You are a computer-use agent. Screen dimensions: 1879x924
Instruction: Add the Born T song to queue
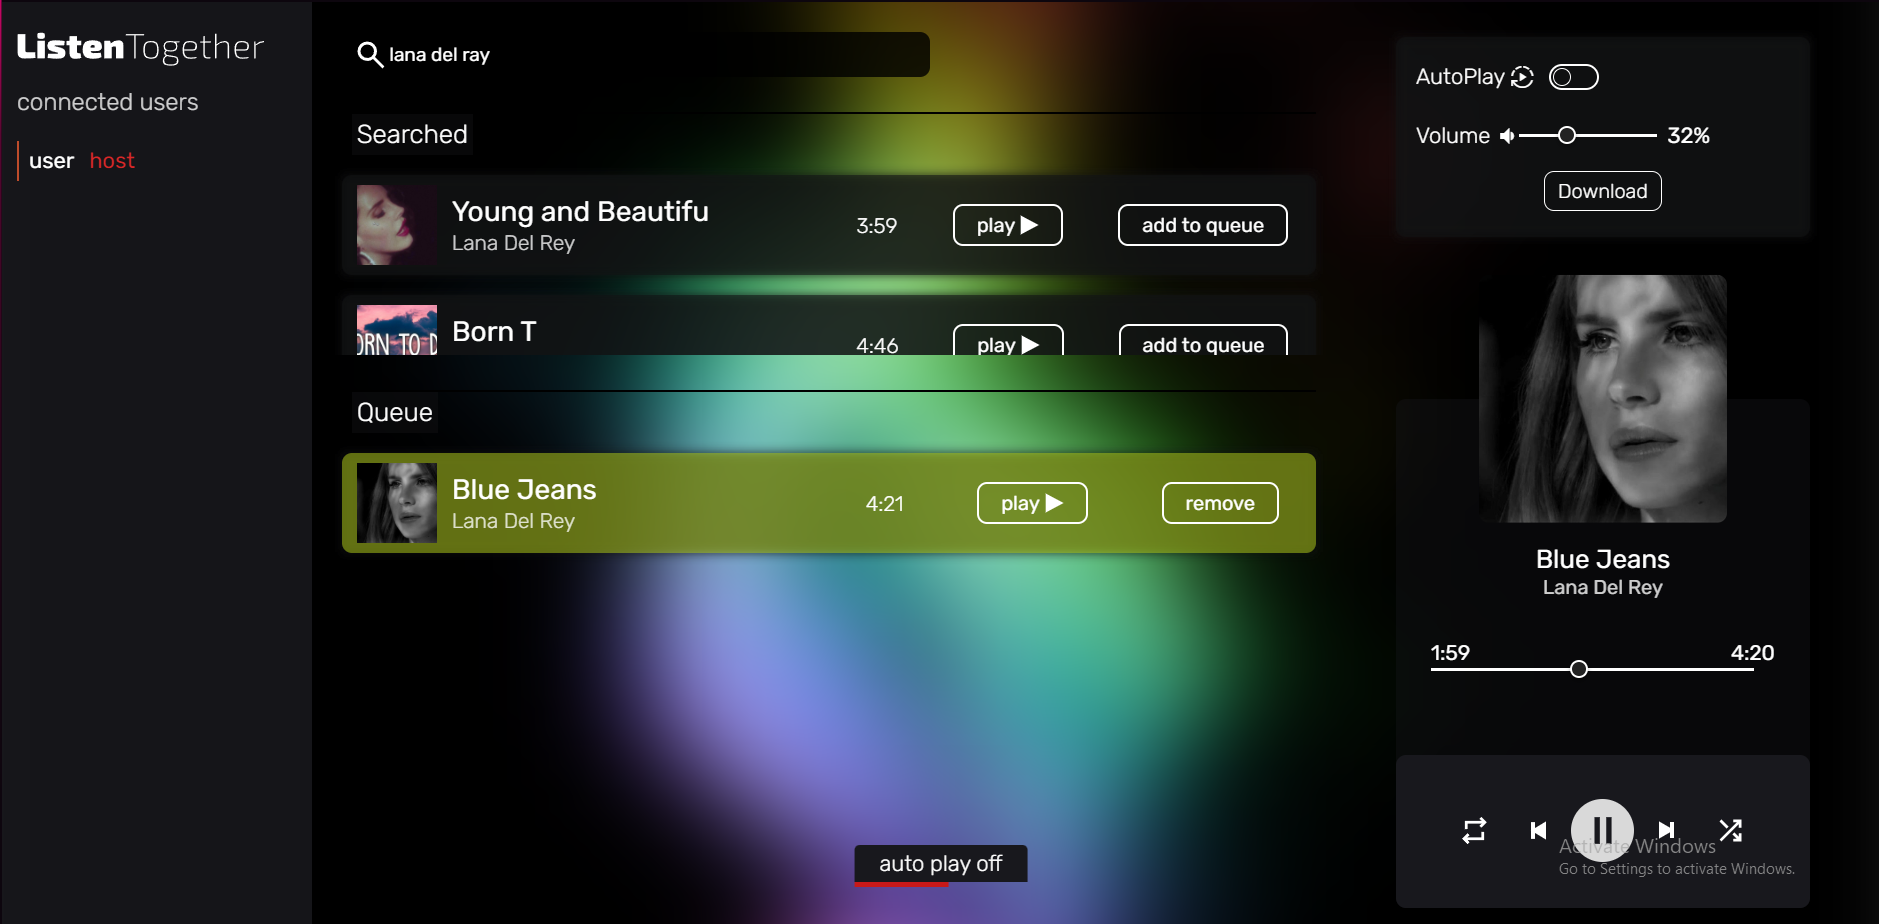point(1202,341)
